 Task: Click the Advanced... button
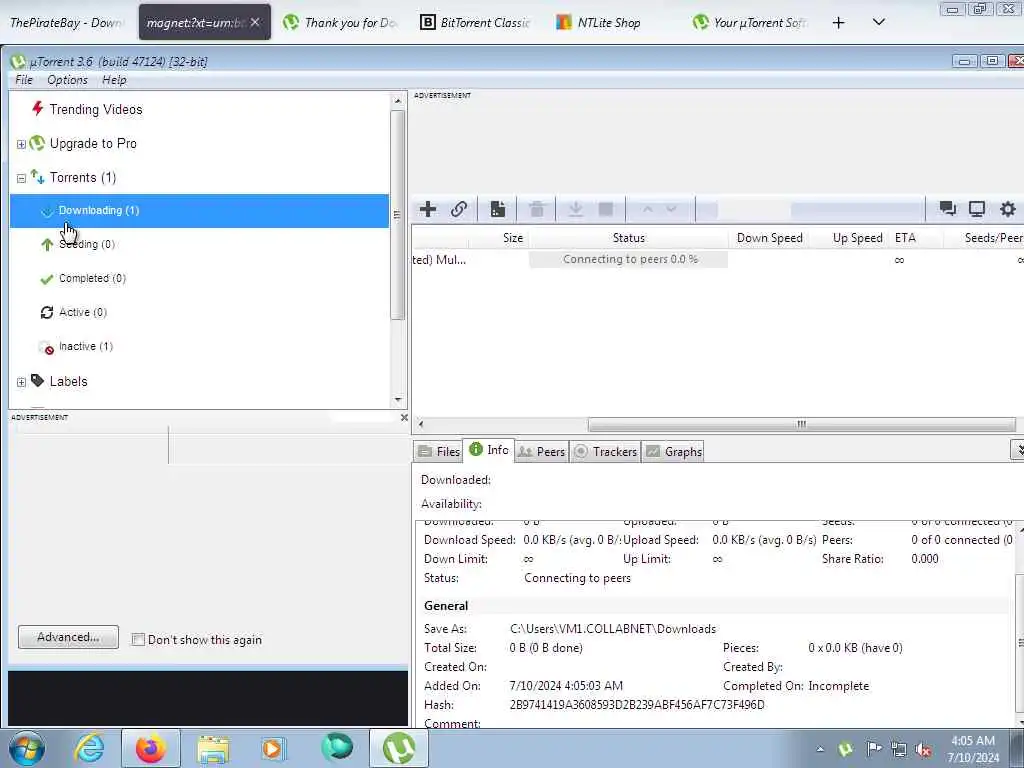pos(69,637)
